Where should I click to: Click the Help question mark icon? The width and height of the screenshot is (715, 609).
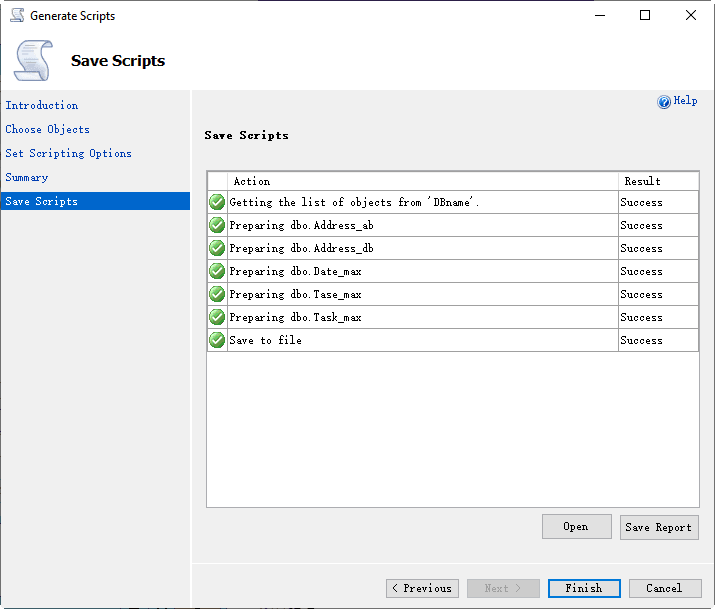point(664,102)
